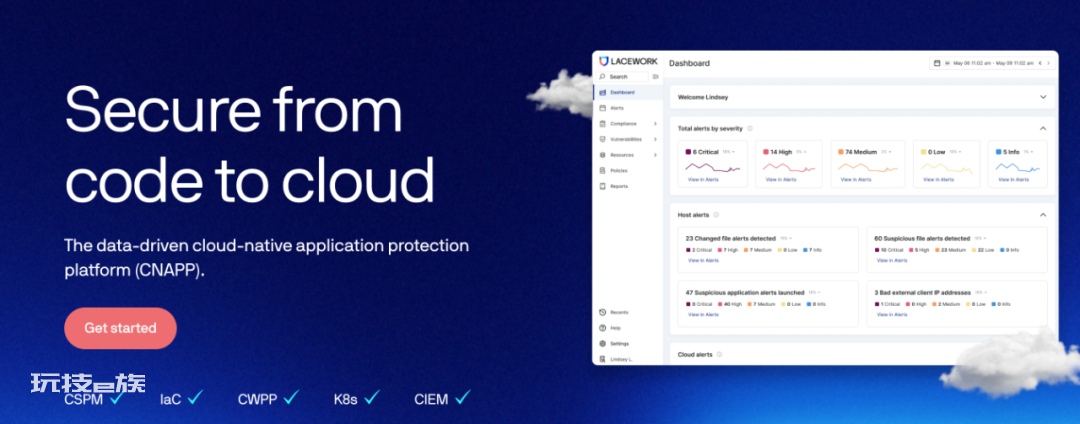The width and height of the screenshot is (1080, 424).
Task: Click the Vulnerabilities shield icon
Action: tap(603, 139)
